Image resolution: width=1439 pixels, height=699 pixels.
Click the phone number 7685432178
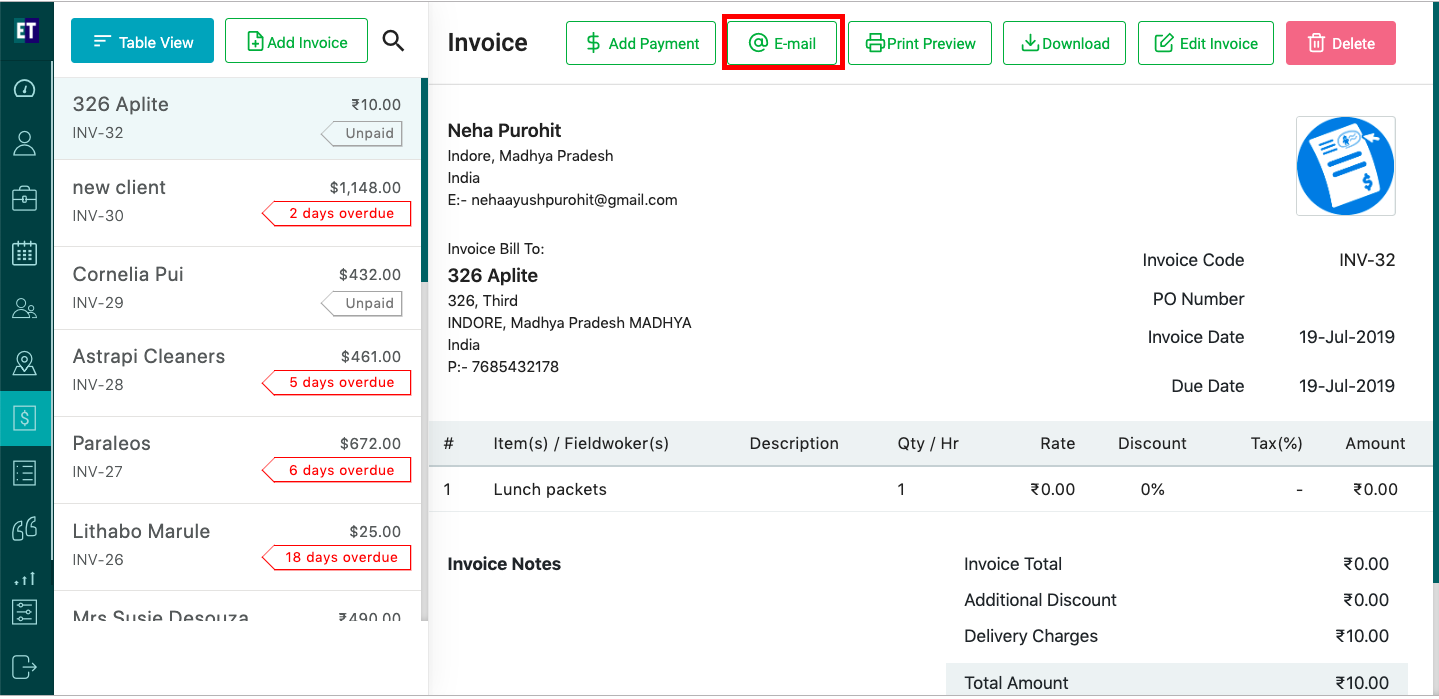click(515, 367)
